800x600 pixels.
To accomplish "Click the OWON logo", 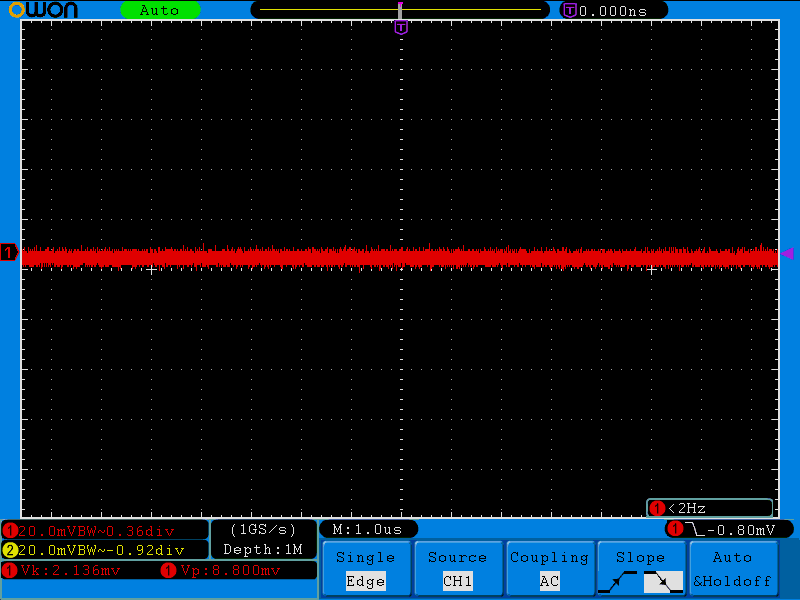I will (43, 10).
